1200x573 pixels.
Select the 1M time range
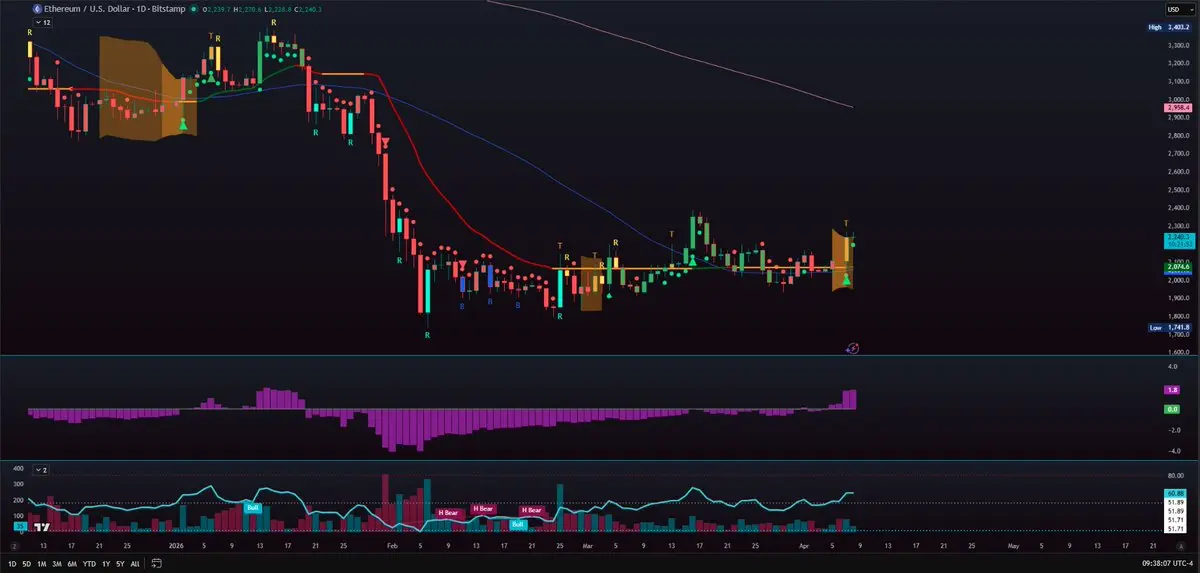(x=41, y=565)
